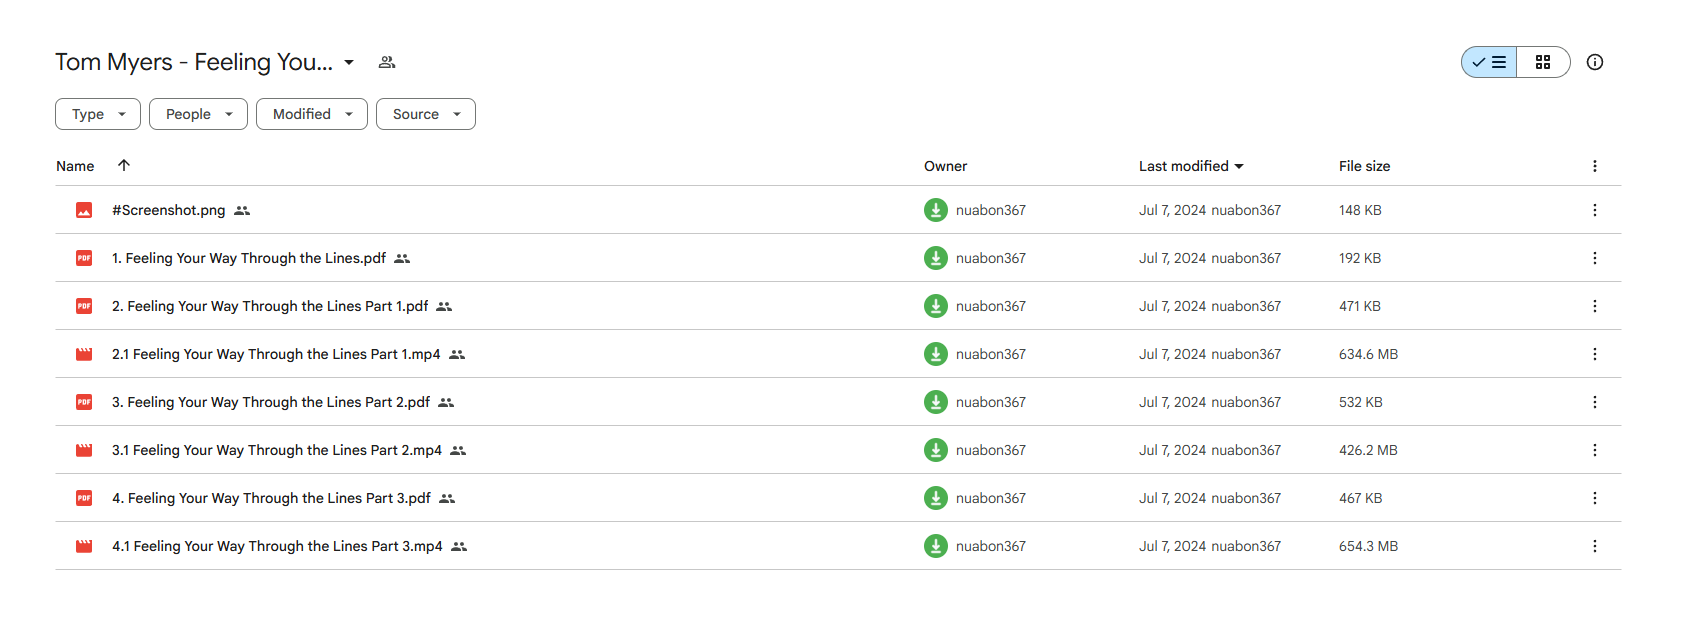Screen dimensions: 1684x626
Task: Click the PDF icon of 4. Part 3.pdf
Action: point(84,498)
